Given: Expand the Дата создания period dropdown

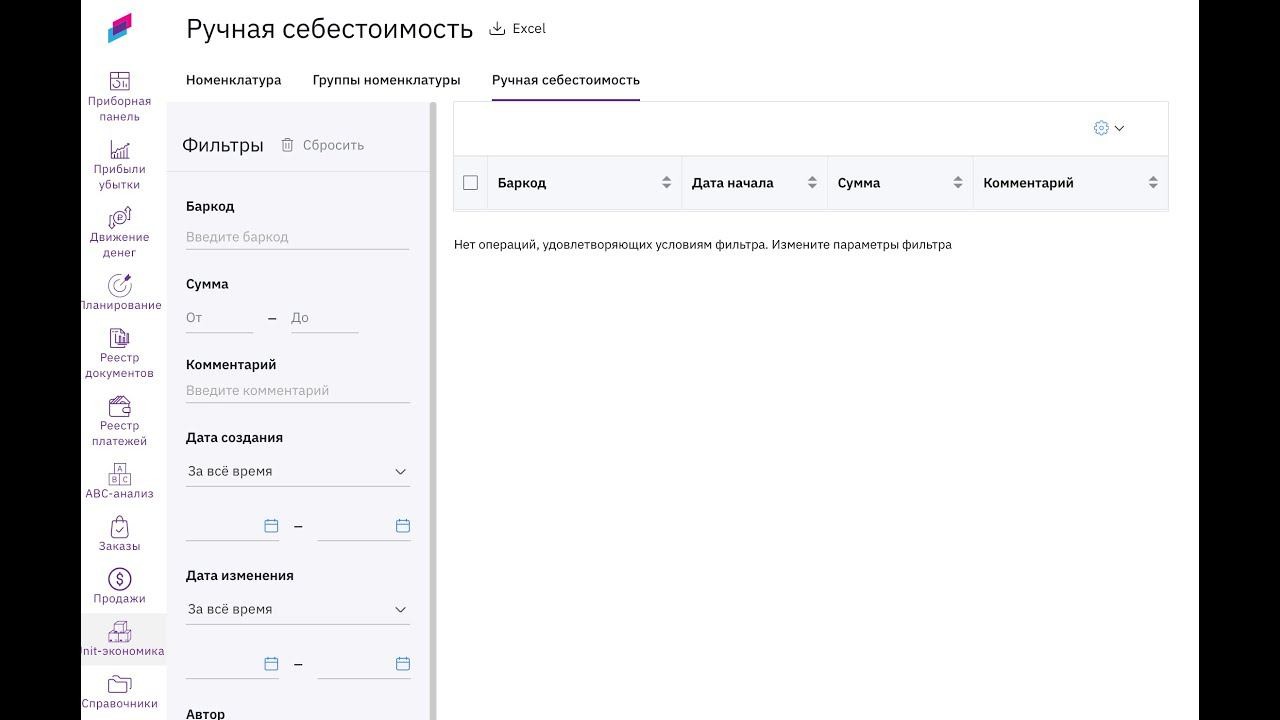Looking at the screenshot, I should [298, 471].
